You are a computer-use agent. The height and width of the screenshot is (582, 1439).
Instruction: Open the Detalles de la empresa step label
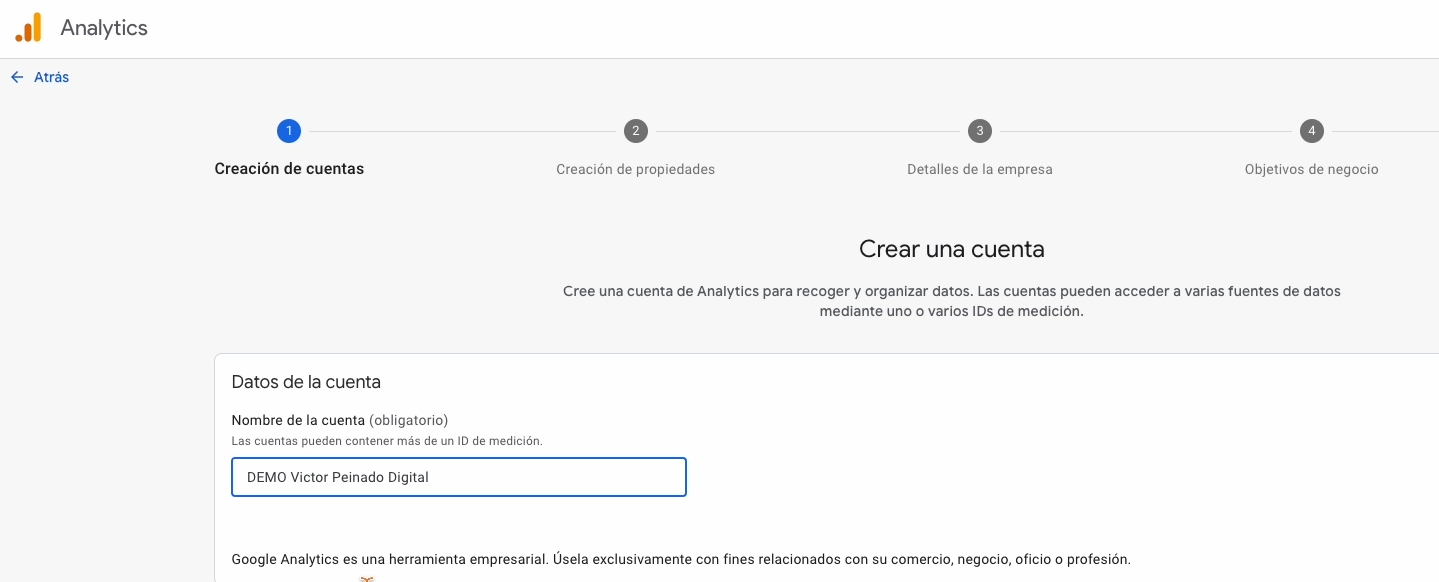pos(980,169)
